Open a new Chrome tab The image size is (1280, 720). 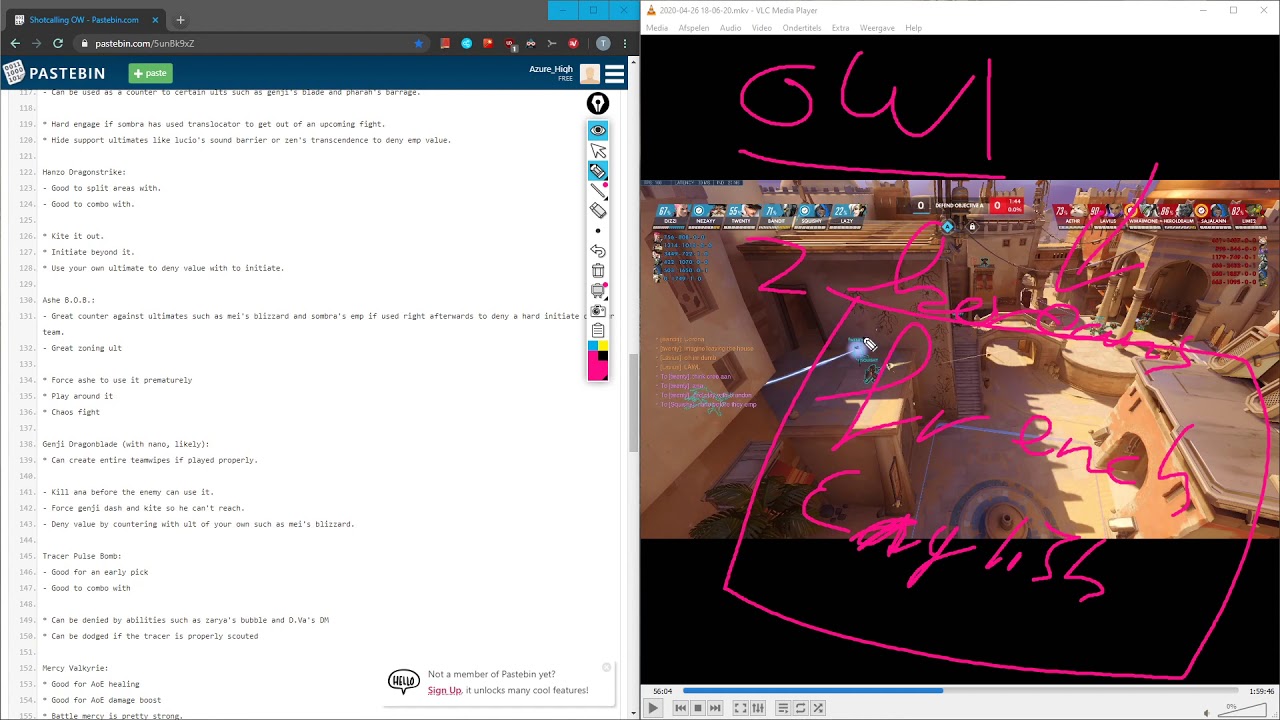180,20
